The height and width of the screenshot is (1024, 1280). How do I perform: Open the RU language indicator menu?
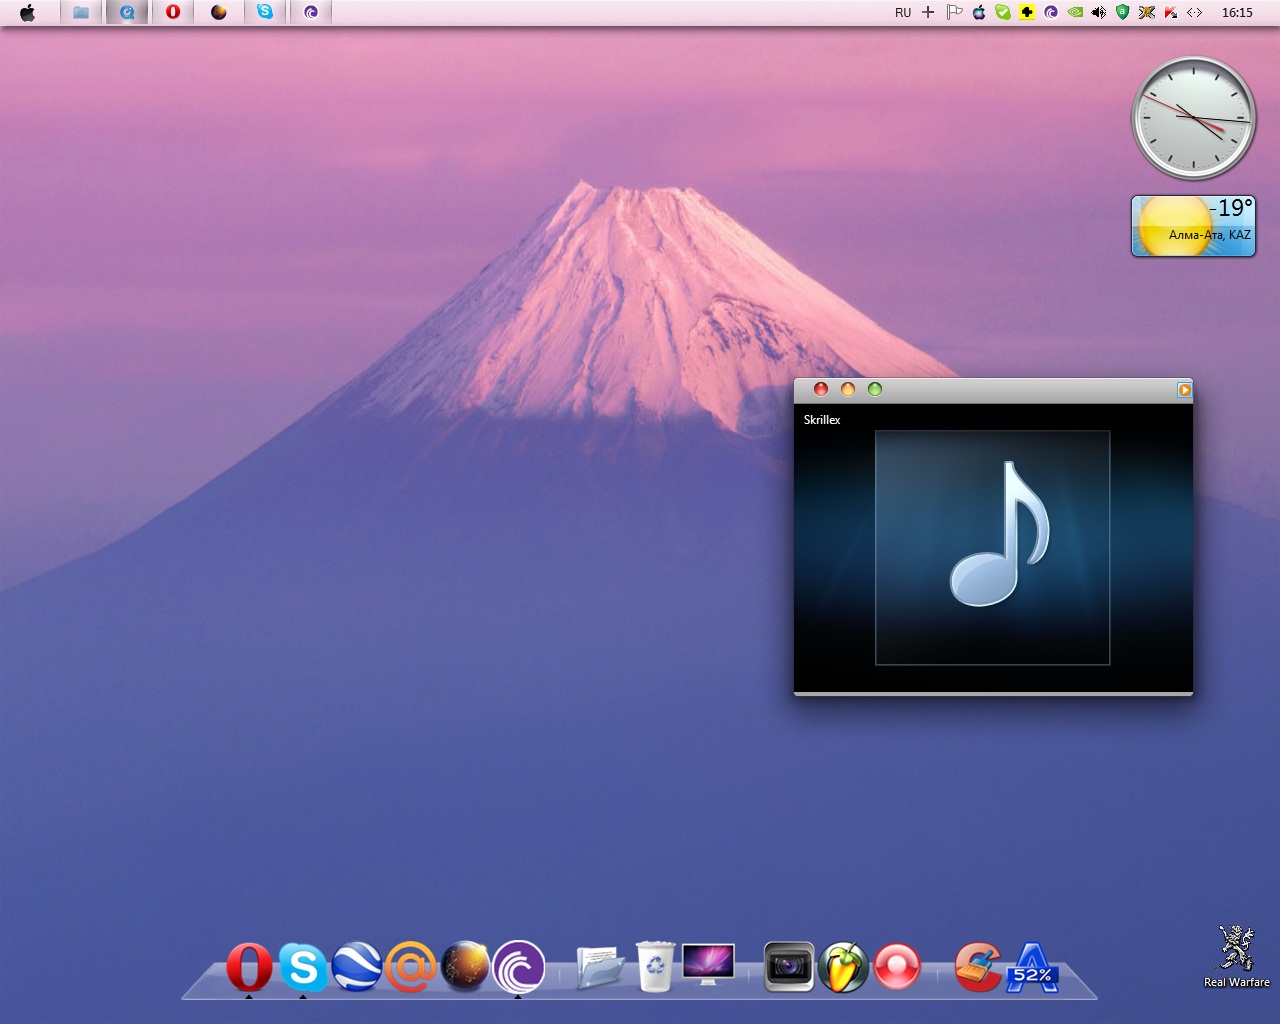pos(903,13)
